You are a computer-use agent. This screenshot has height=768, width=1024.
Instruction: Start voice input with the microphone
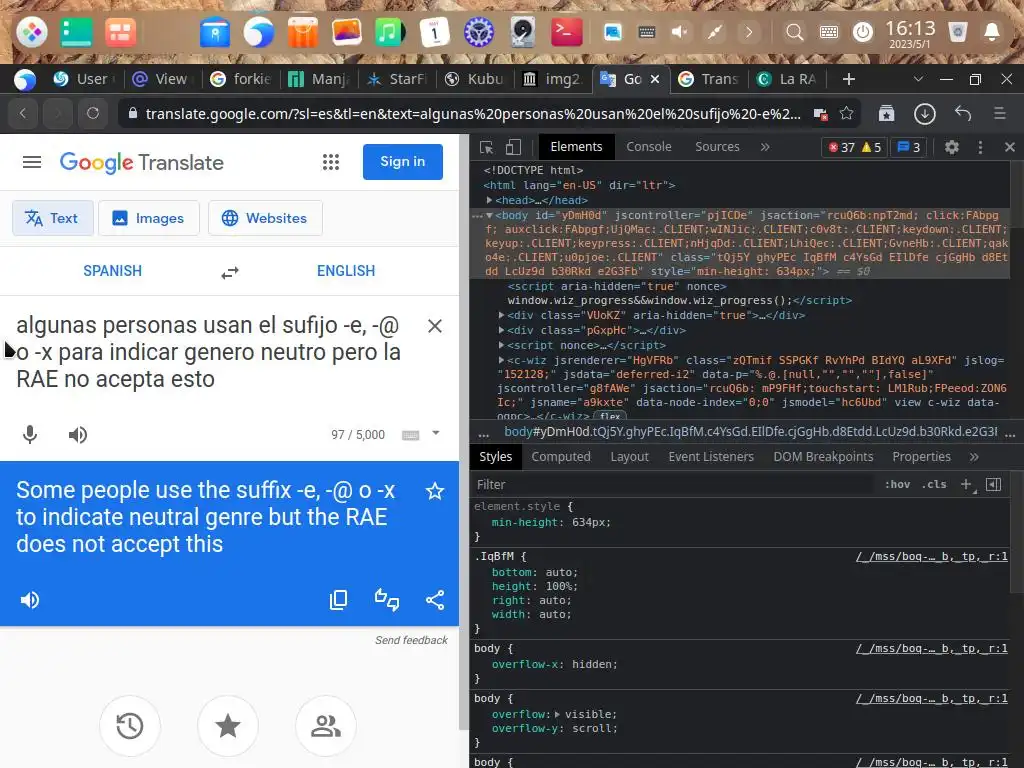(30, 435)
